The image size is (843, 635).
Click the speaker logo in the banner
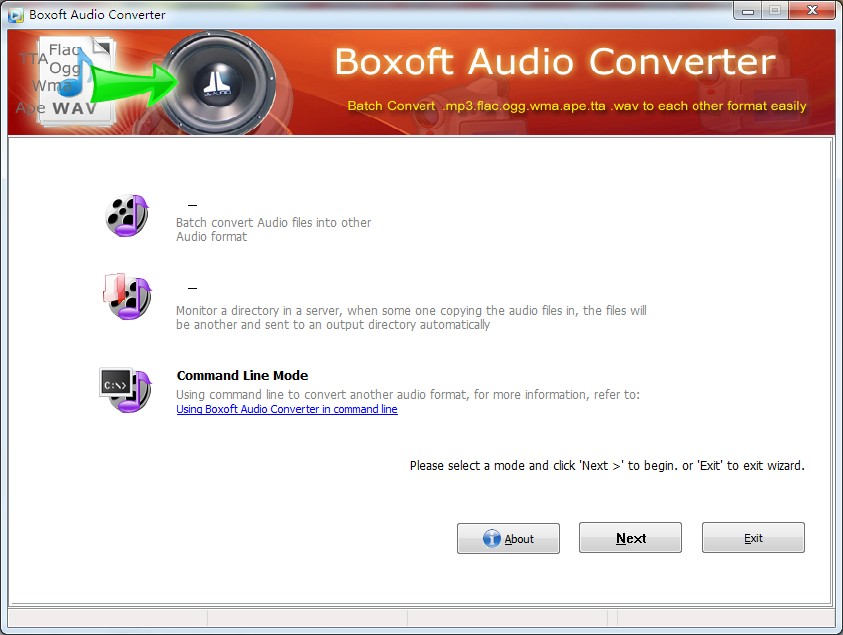pos(218,83)
